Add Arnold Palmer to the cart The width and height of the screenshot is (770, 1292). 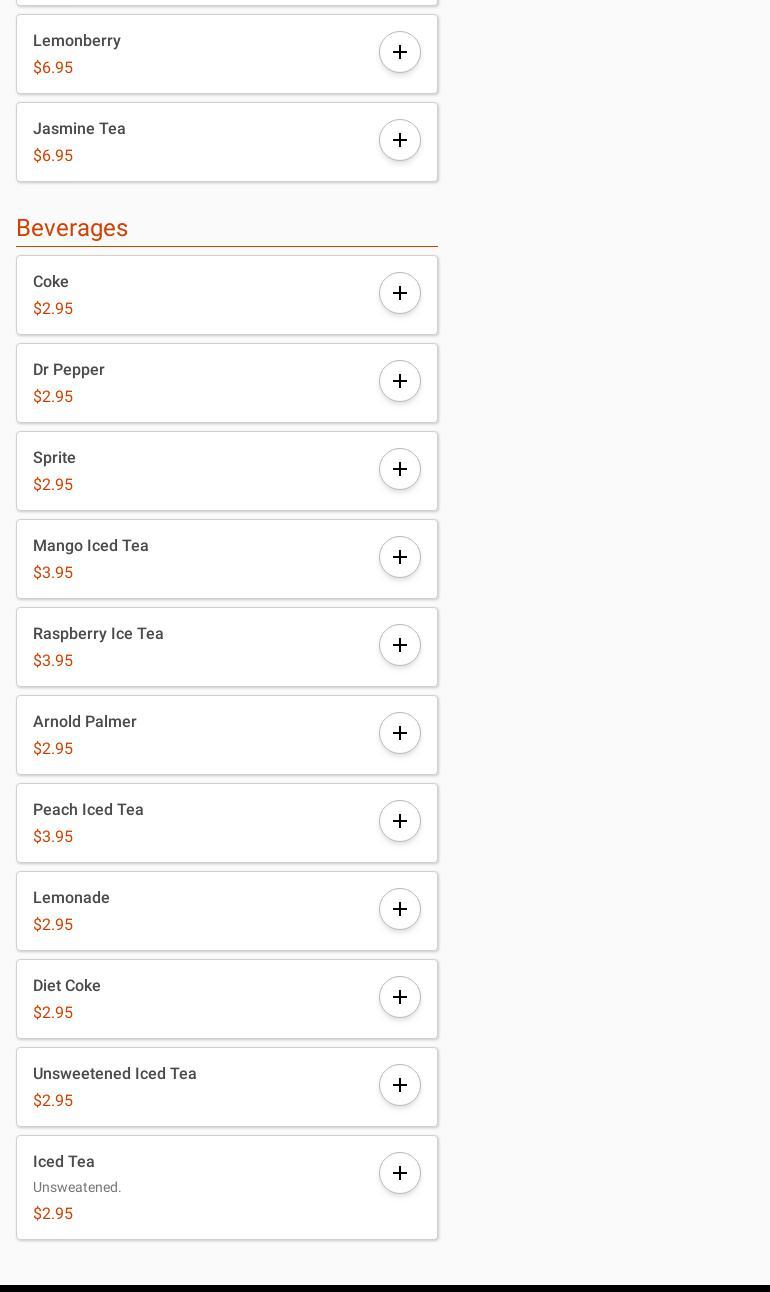(400, 733)
